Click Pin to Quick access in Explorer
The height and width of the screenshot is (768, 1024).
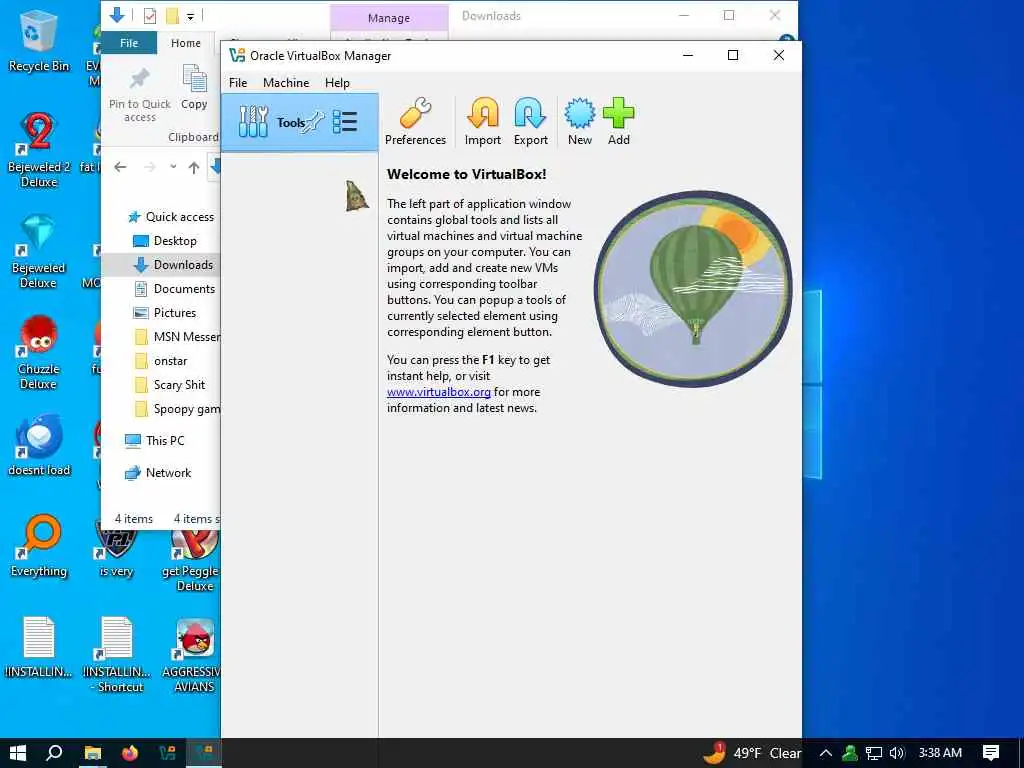(140, 95)
